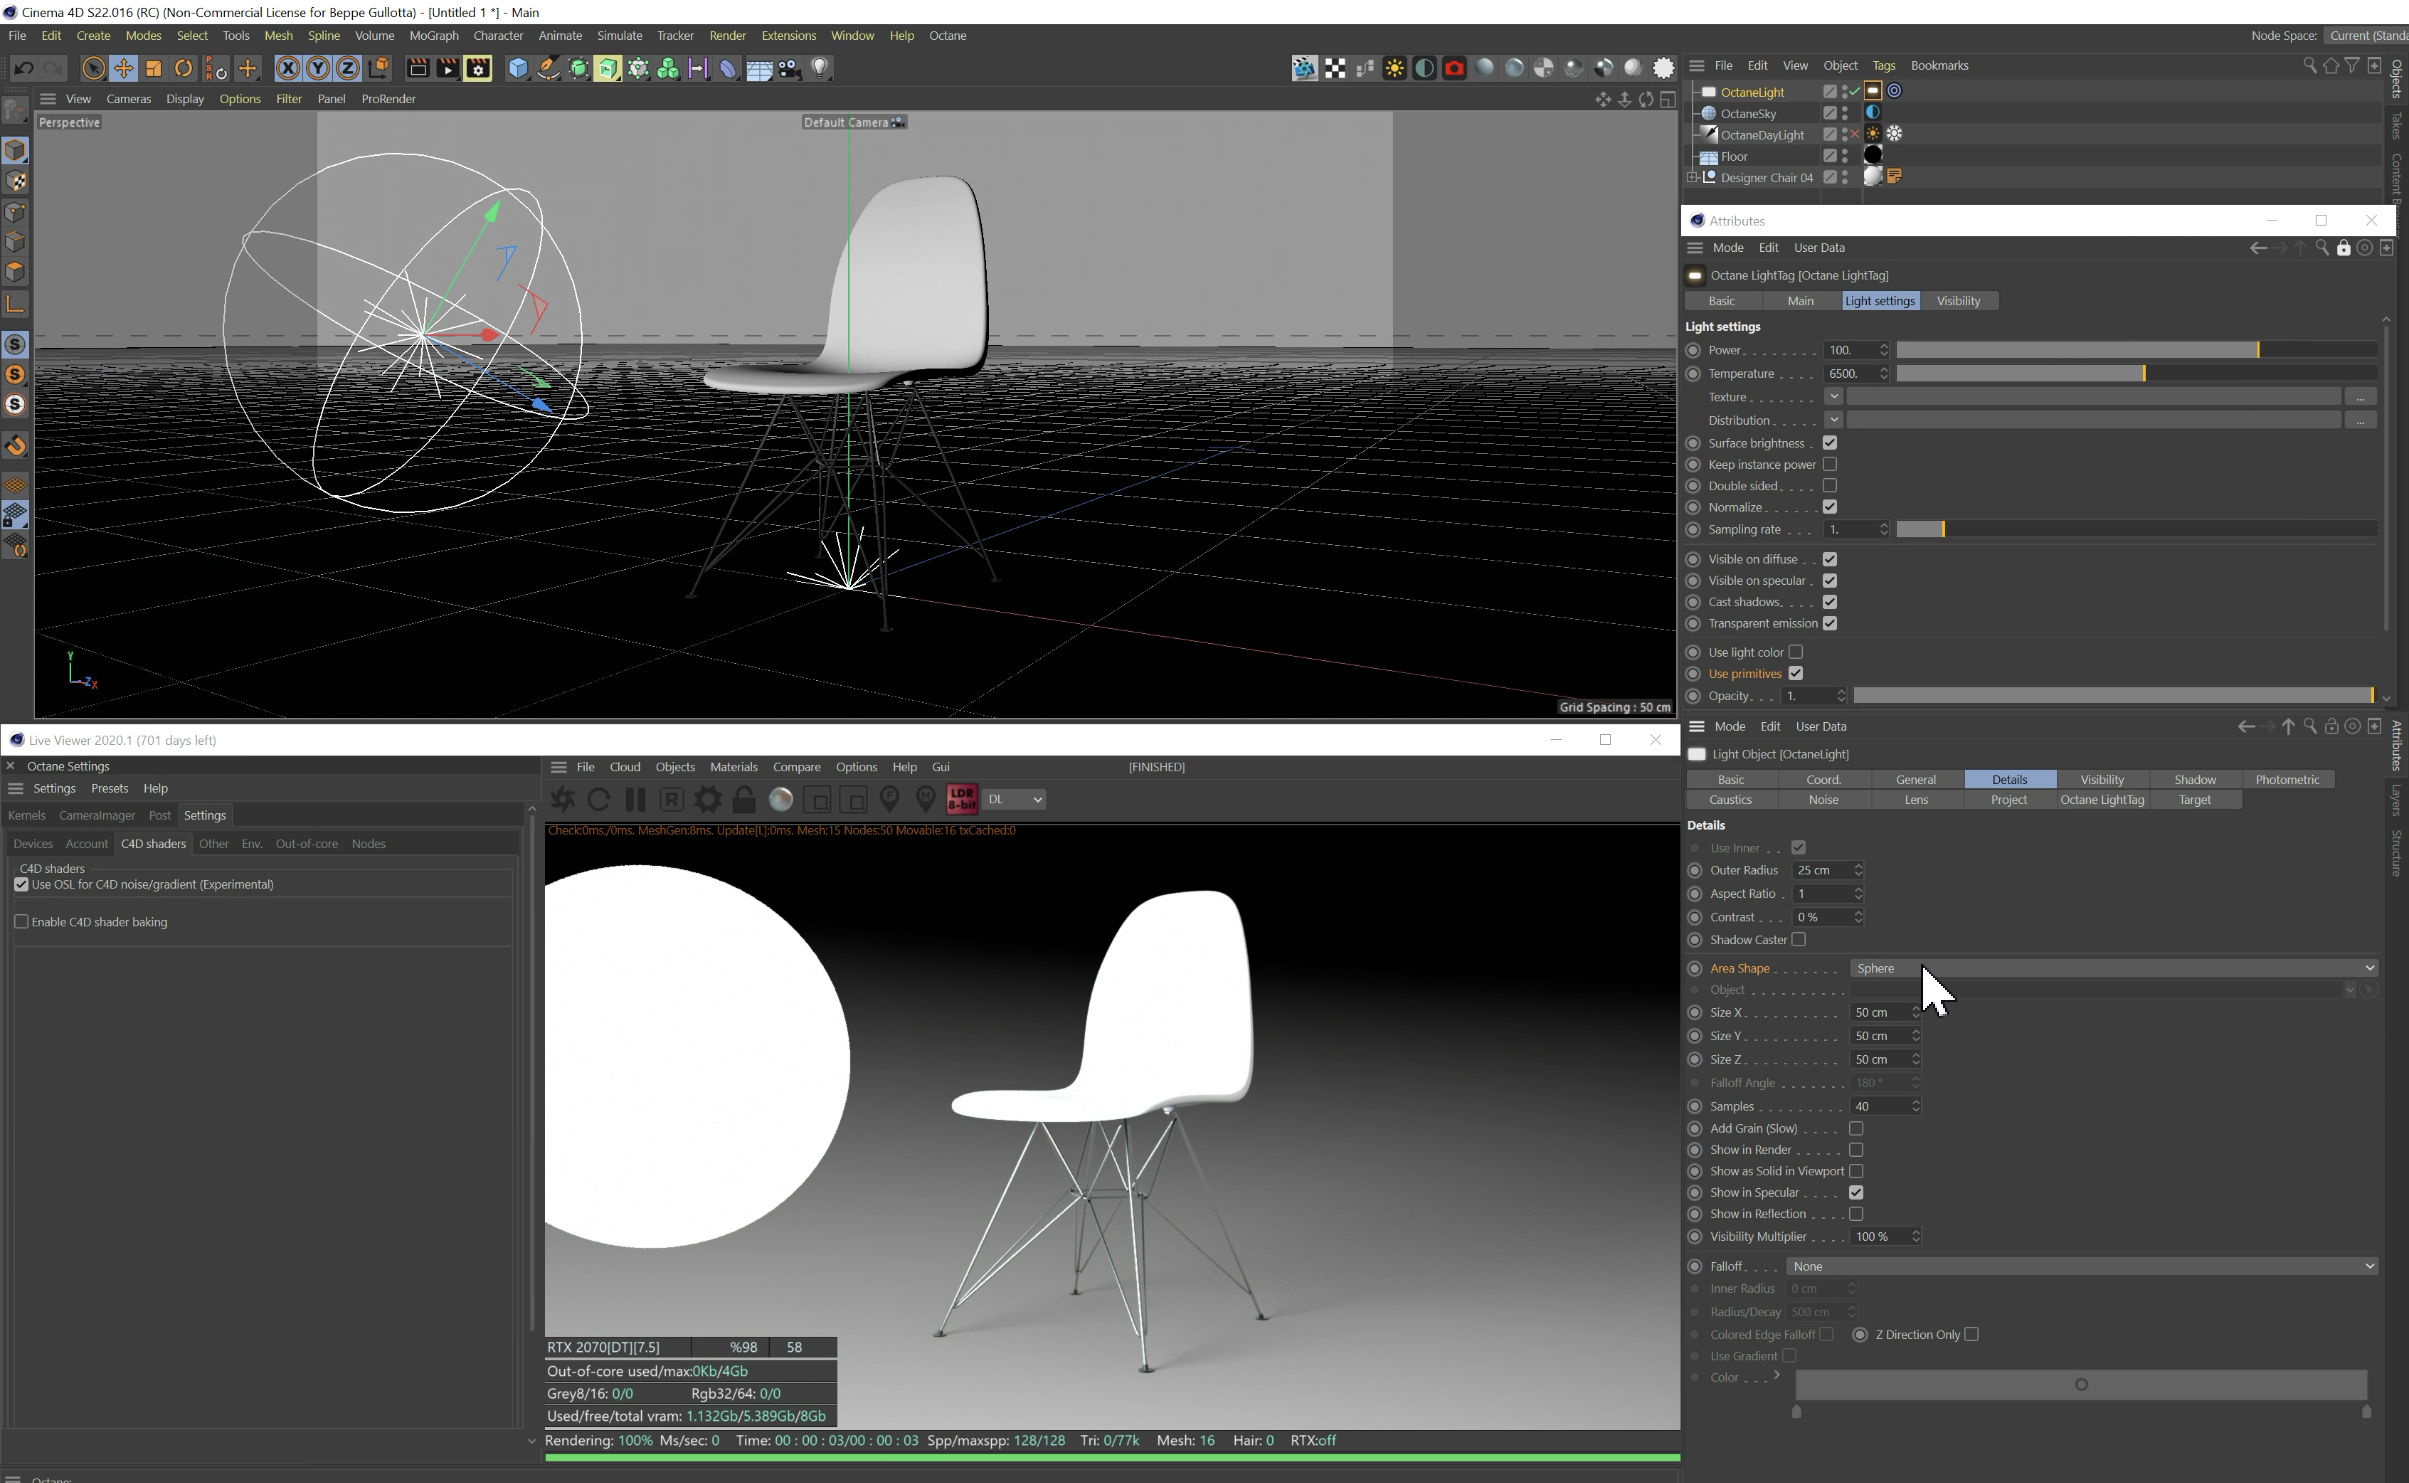
Task: Open Octane settings gear in Live Viewer
Action: [708, 799]
